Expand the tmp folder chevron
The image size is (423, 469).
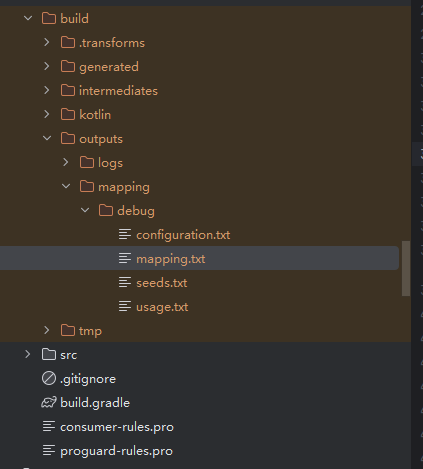click(x=47, y=330)
